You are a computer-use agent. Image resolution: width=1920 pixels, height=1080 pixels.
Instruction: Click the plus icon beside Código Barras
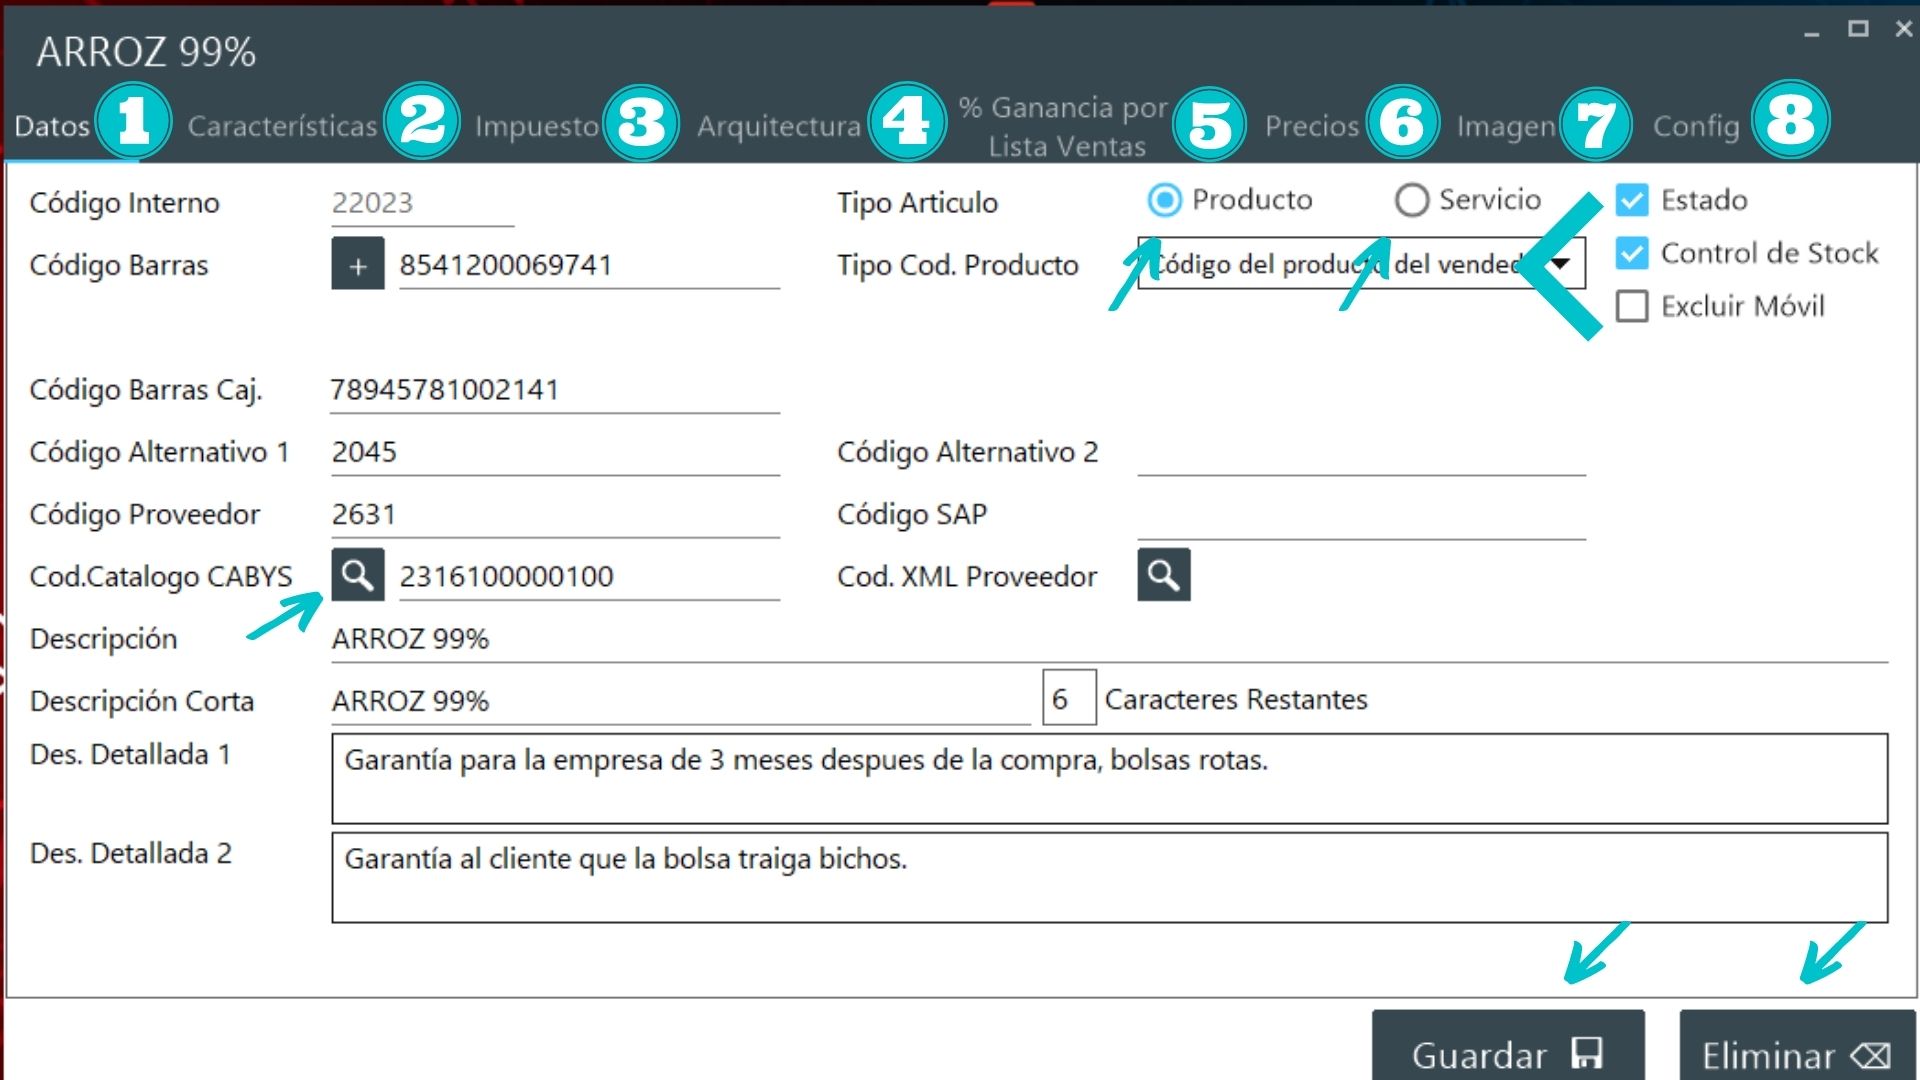click(357, 265)
